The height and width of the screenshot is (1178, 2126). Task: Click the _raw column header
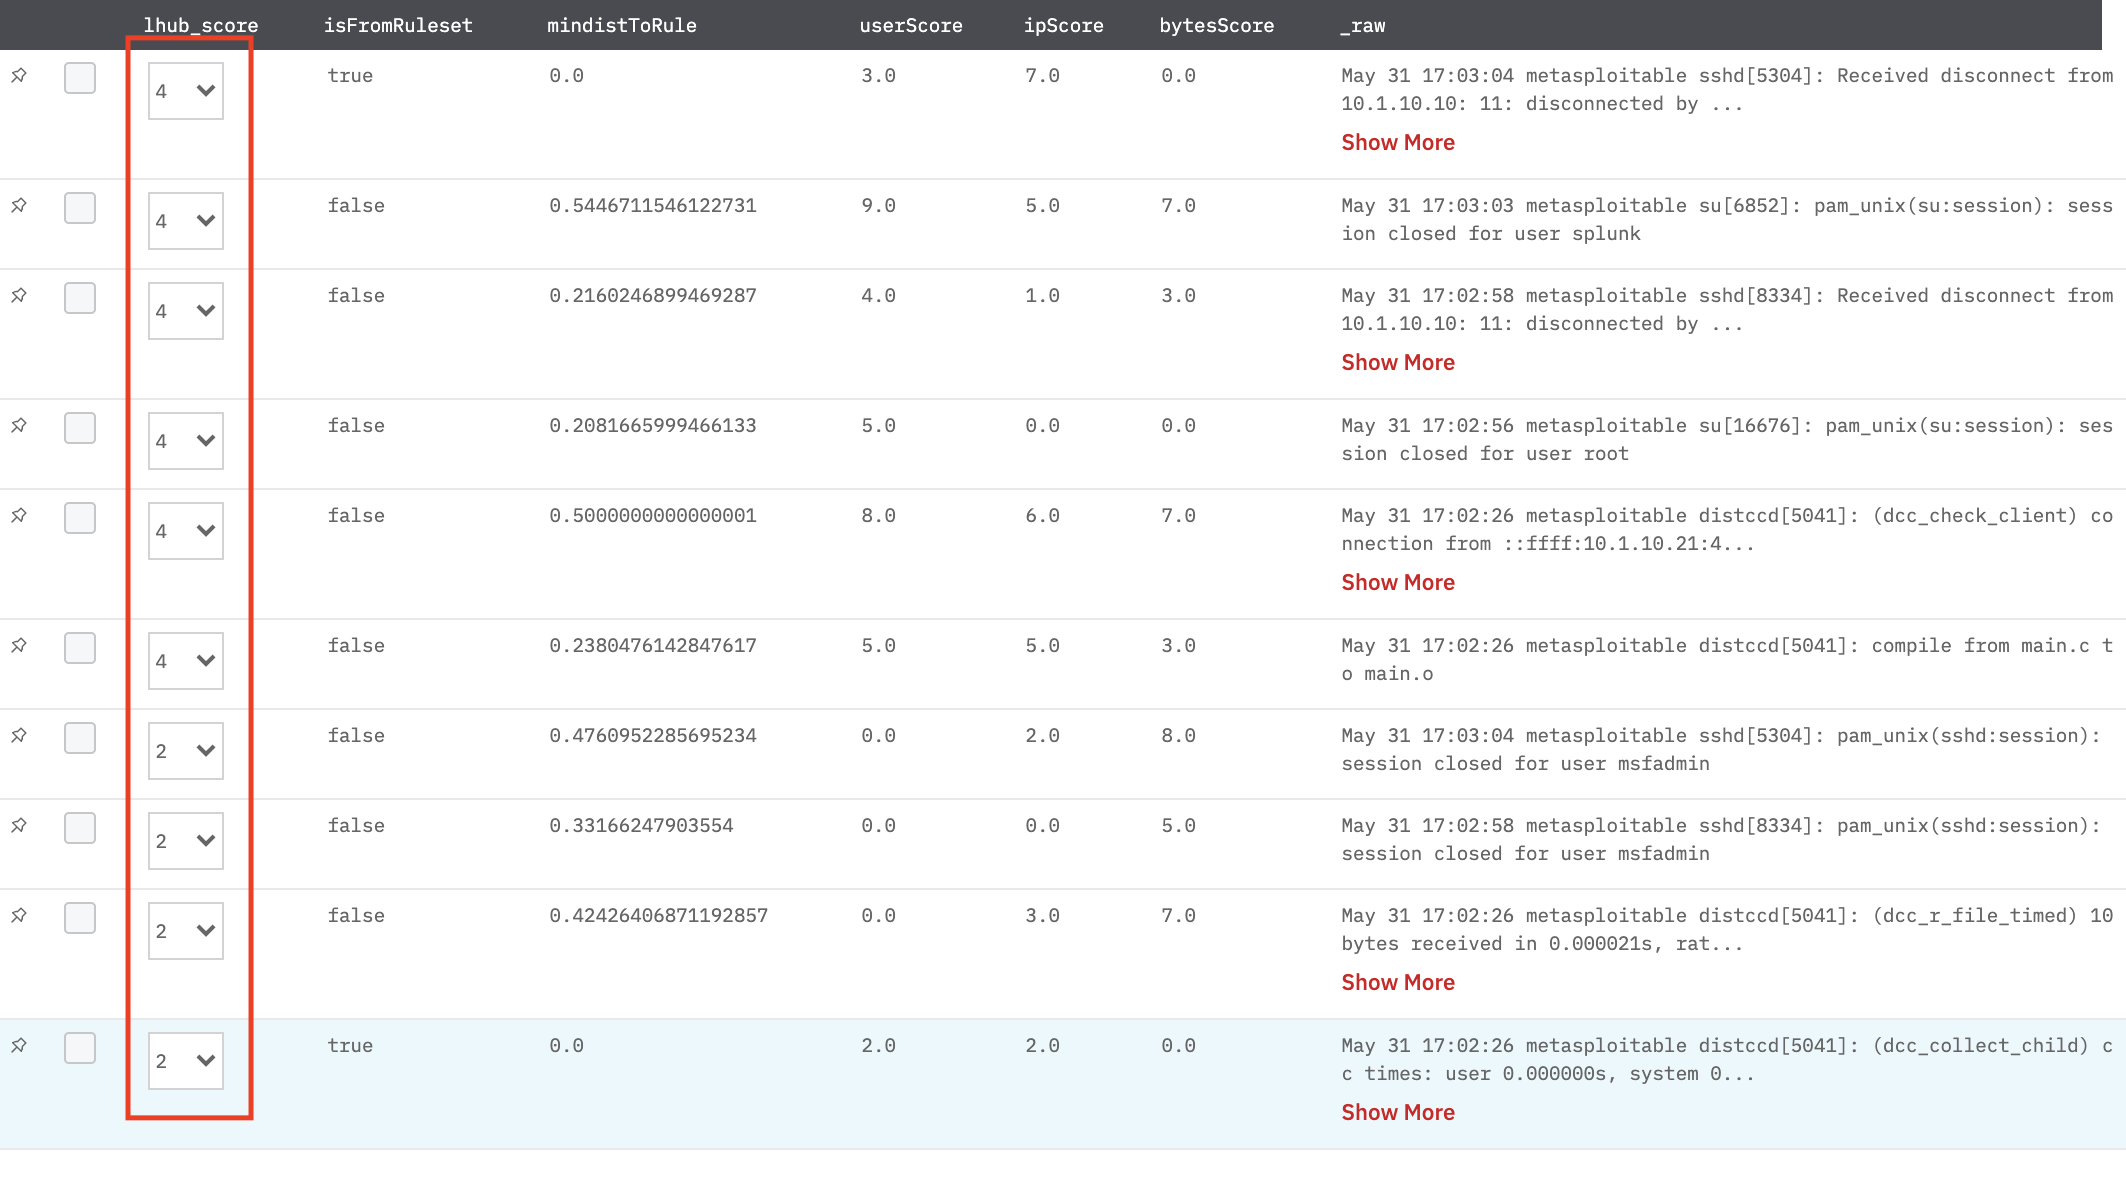pos(1362,26)
